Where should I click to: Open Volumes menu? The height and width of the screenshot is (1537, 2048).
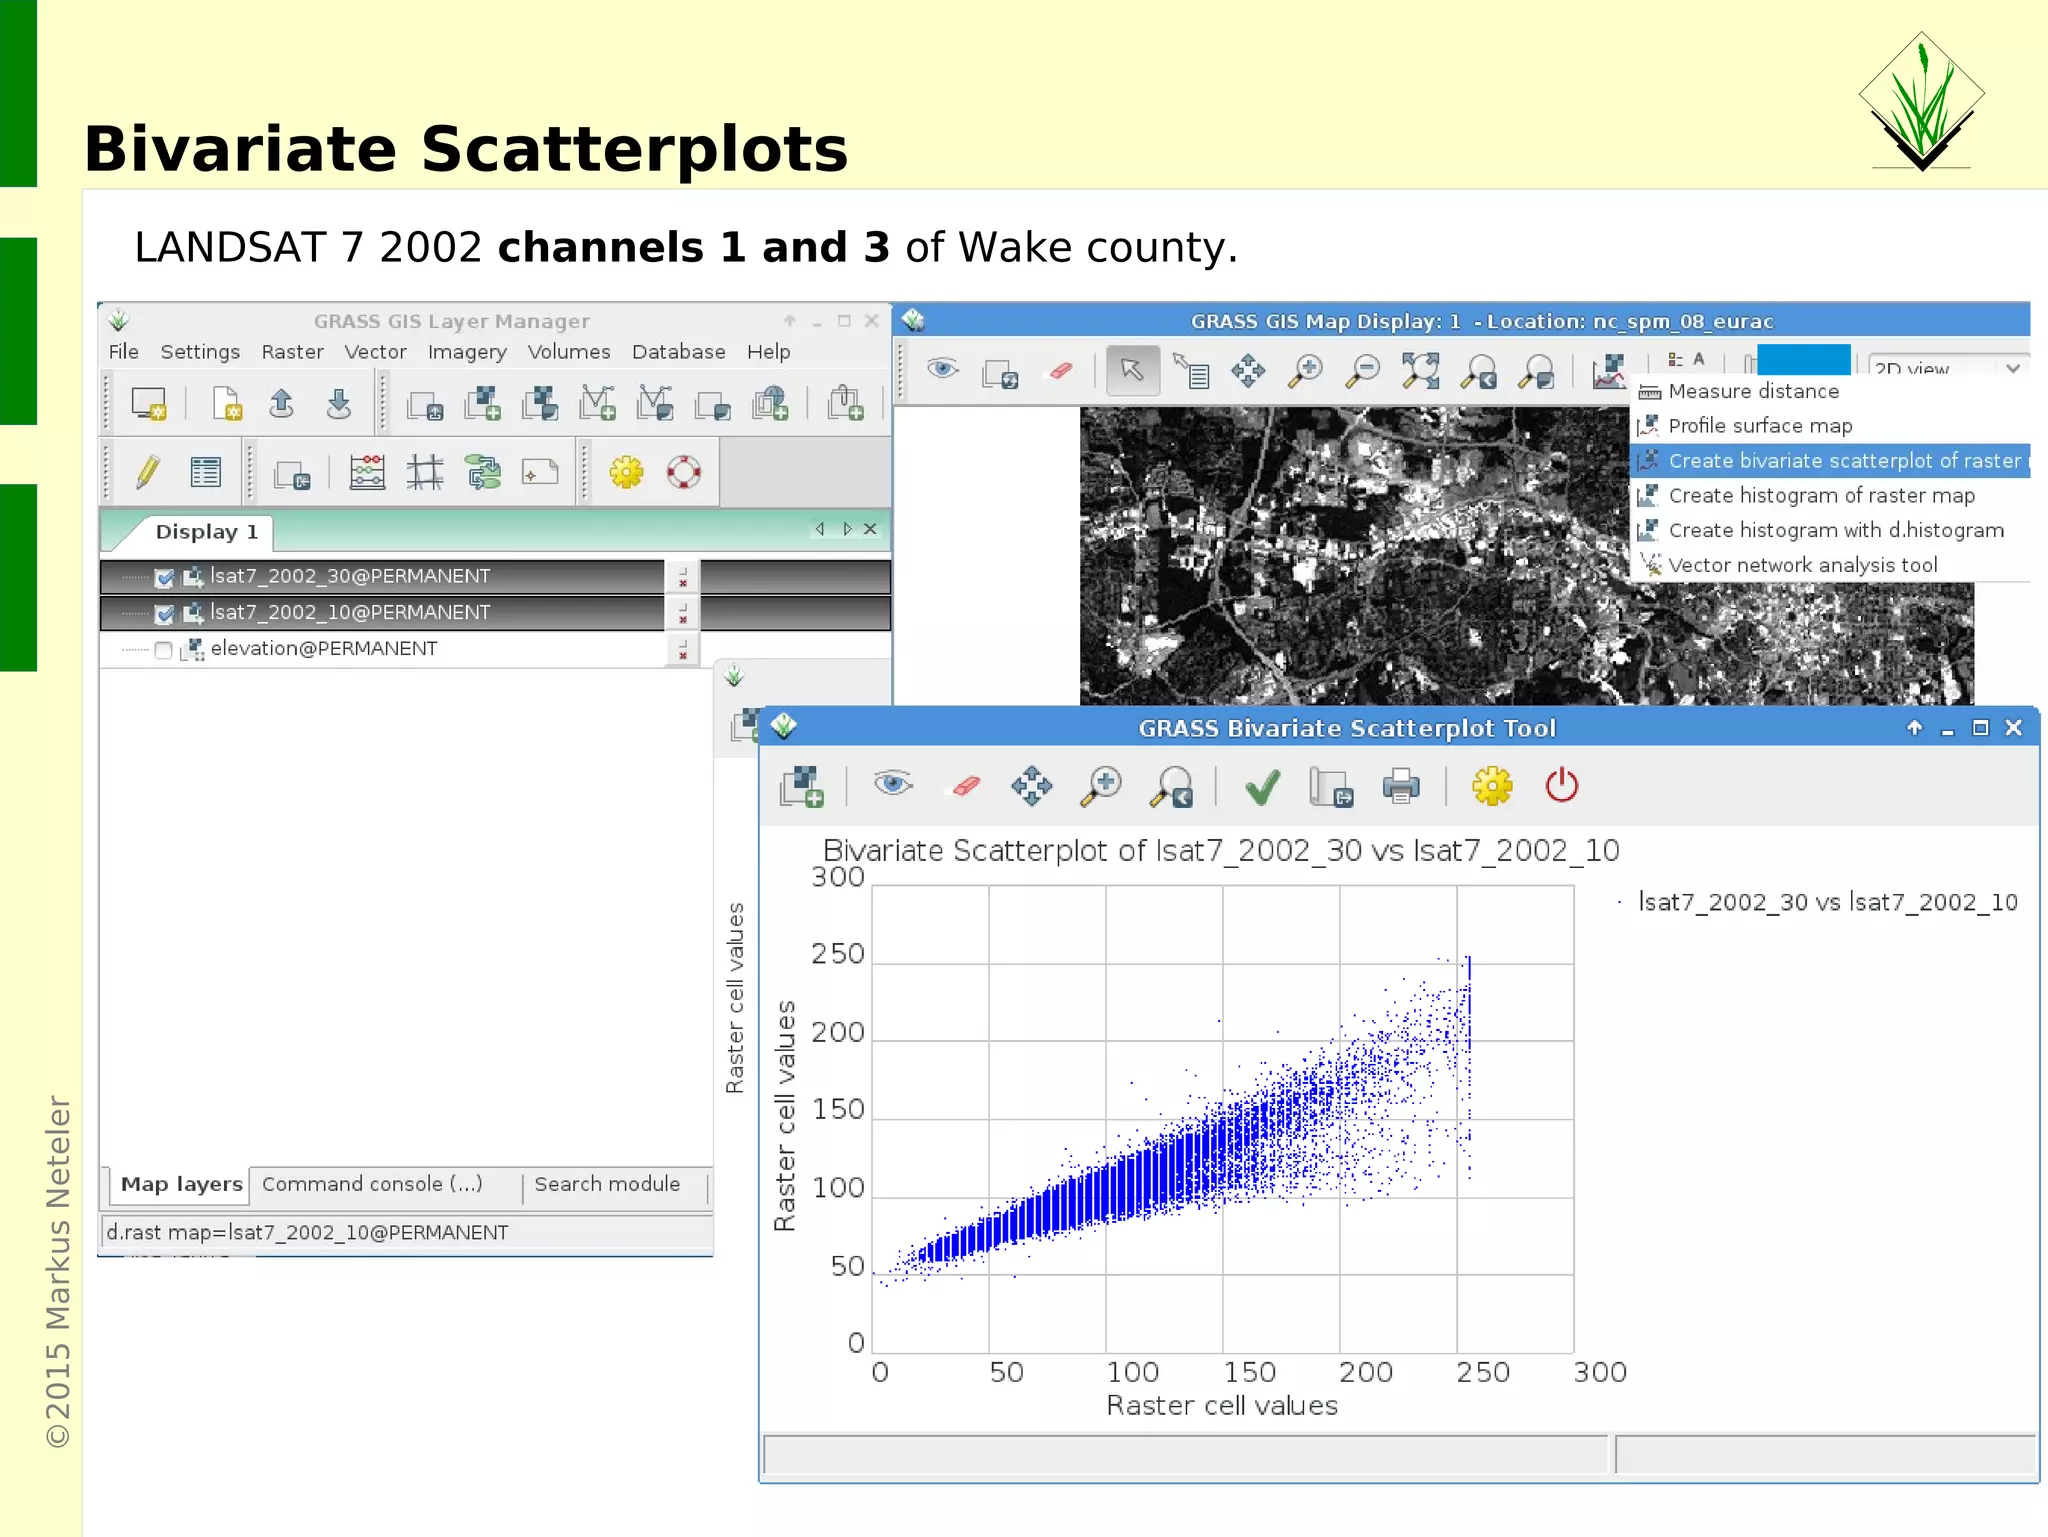569,352
